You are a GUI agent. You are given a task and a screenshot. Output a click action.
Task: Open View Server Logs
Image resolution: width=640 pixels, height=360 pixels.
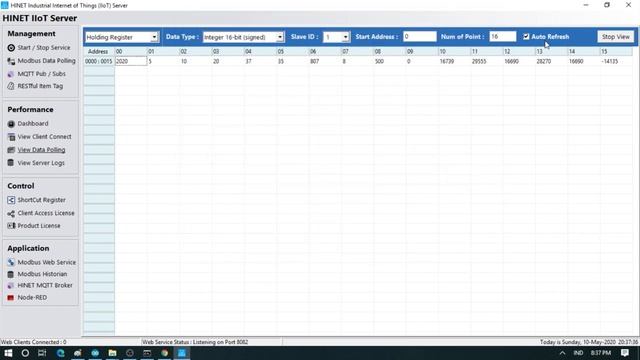pyautogui.click(x=41, y=163)
